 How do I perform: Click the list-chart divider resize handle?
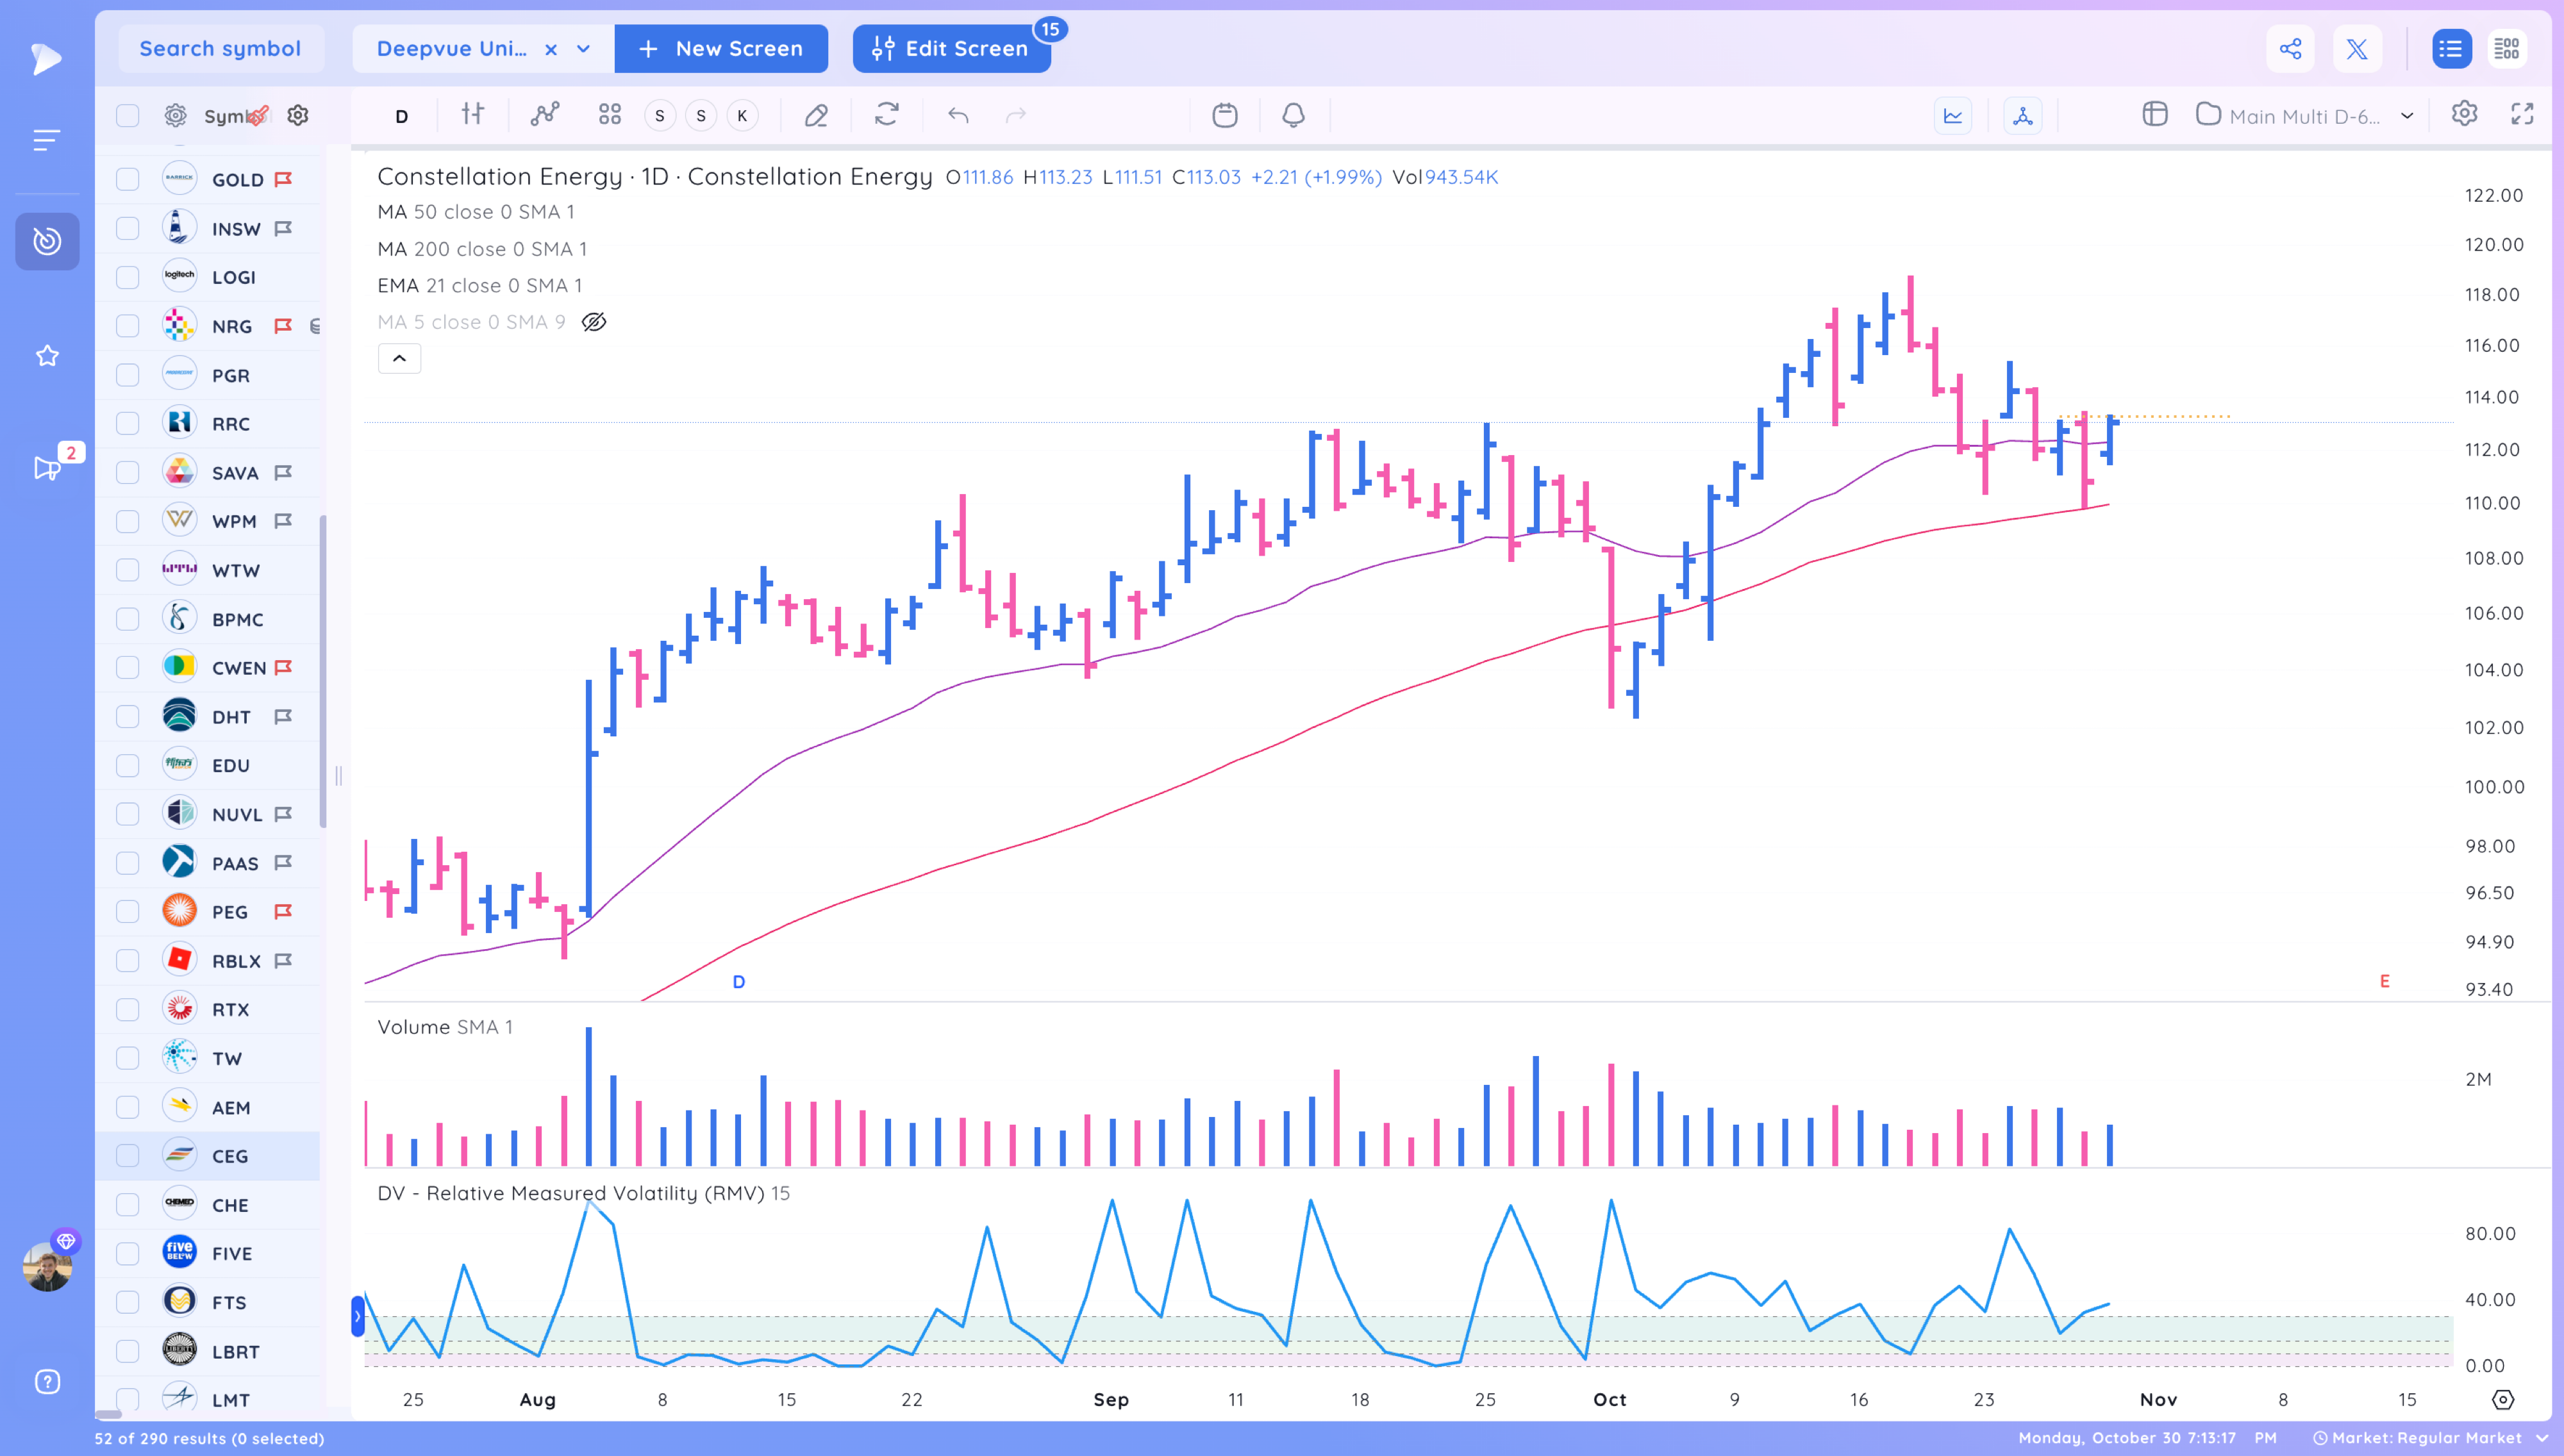[338, 775]
